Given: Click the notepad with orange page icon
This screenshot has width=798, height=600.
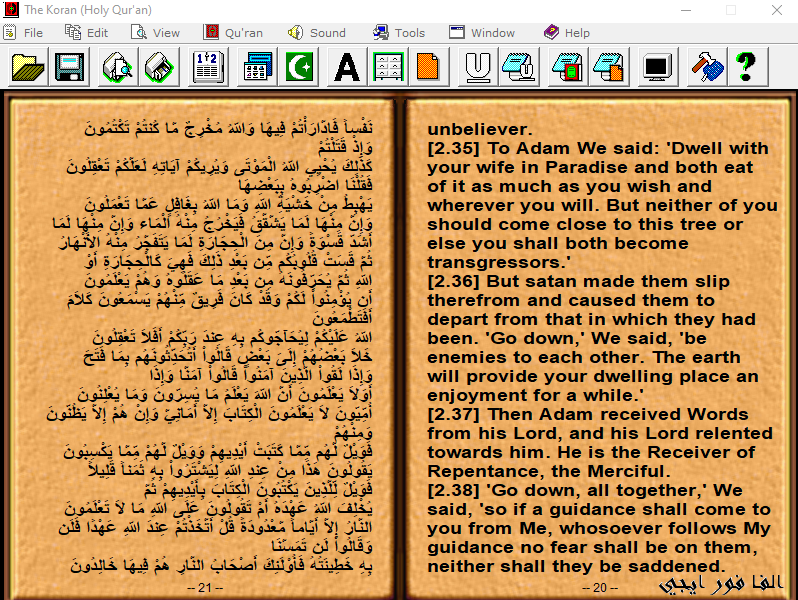Looking at the screenshot, I should (608, 67).
